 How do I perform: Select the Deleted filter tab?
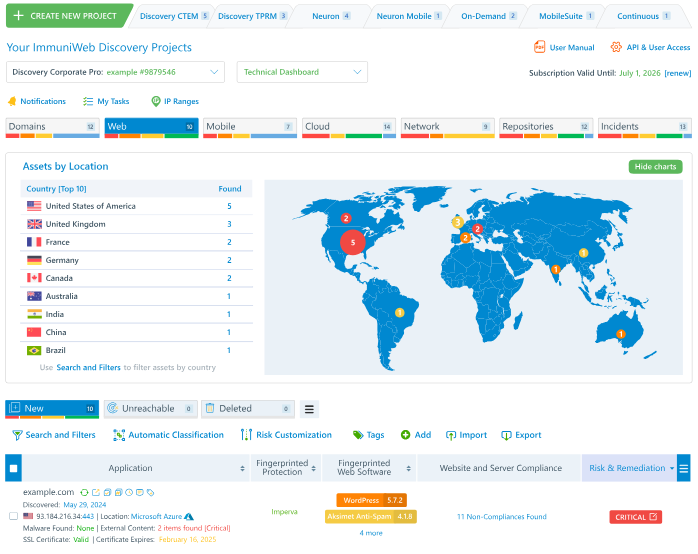pyautogui.click(x=248, y=409)
